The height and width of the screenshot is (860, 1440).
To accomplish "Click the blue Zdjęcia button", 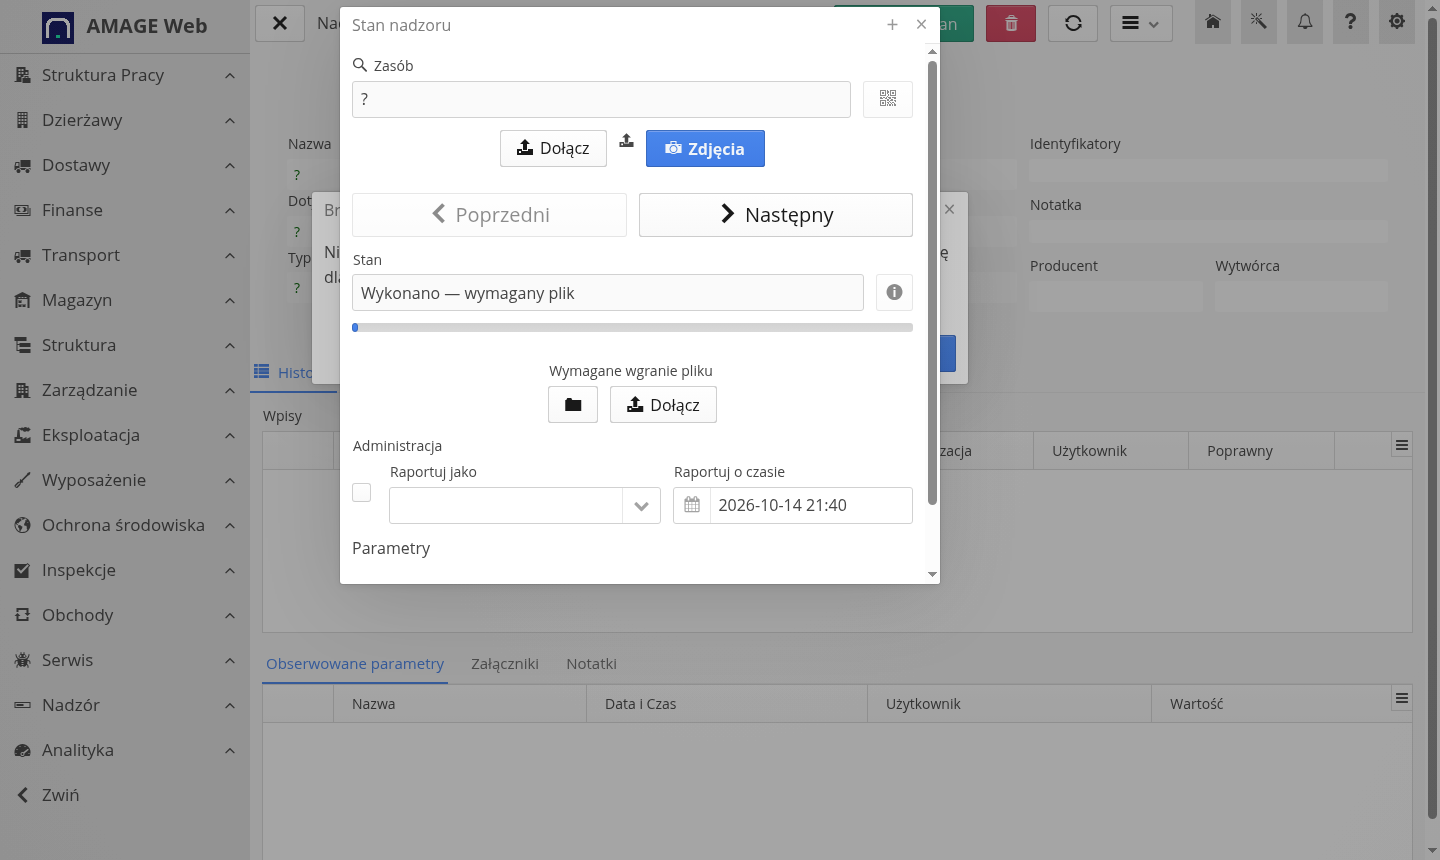I will coord(705,149).
